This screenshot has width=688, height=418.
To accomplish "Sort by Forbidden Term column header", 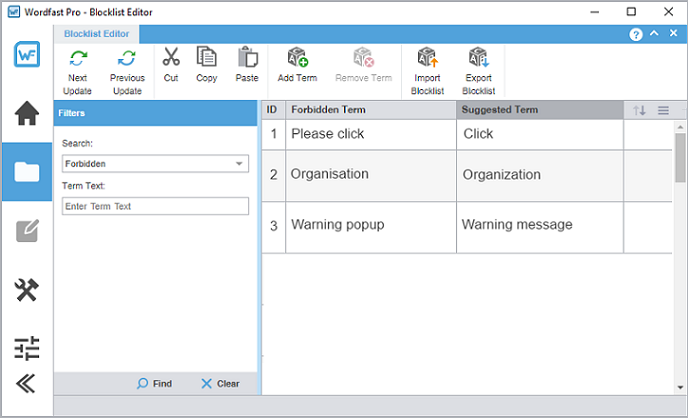I will pyautogui.click(x=370, y=110).
